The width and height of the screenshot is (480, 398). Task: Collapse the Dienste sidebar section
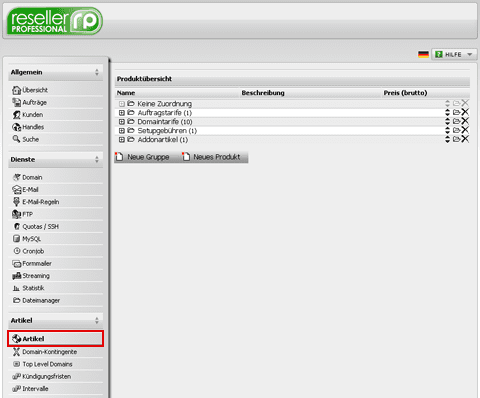97,159
